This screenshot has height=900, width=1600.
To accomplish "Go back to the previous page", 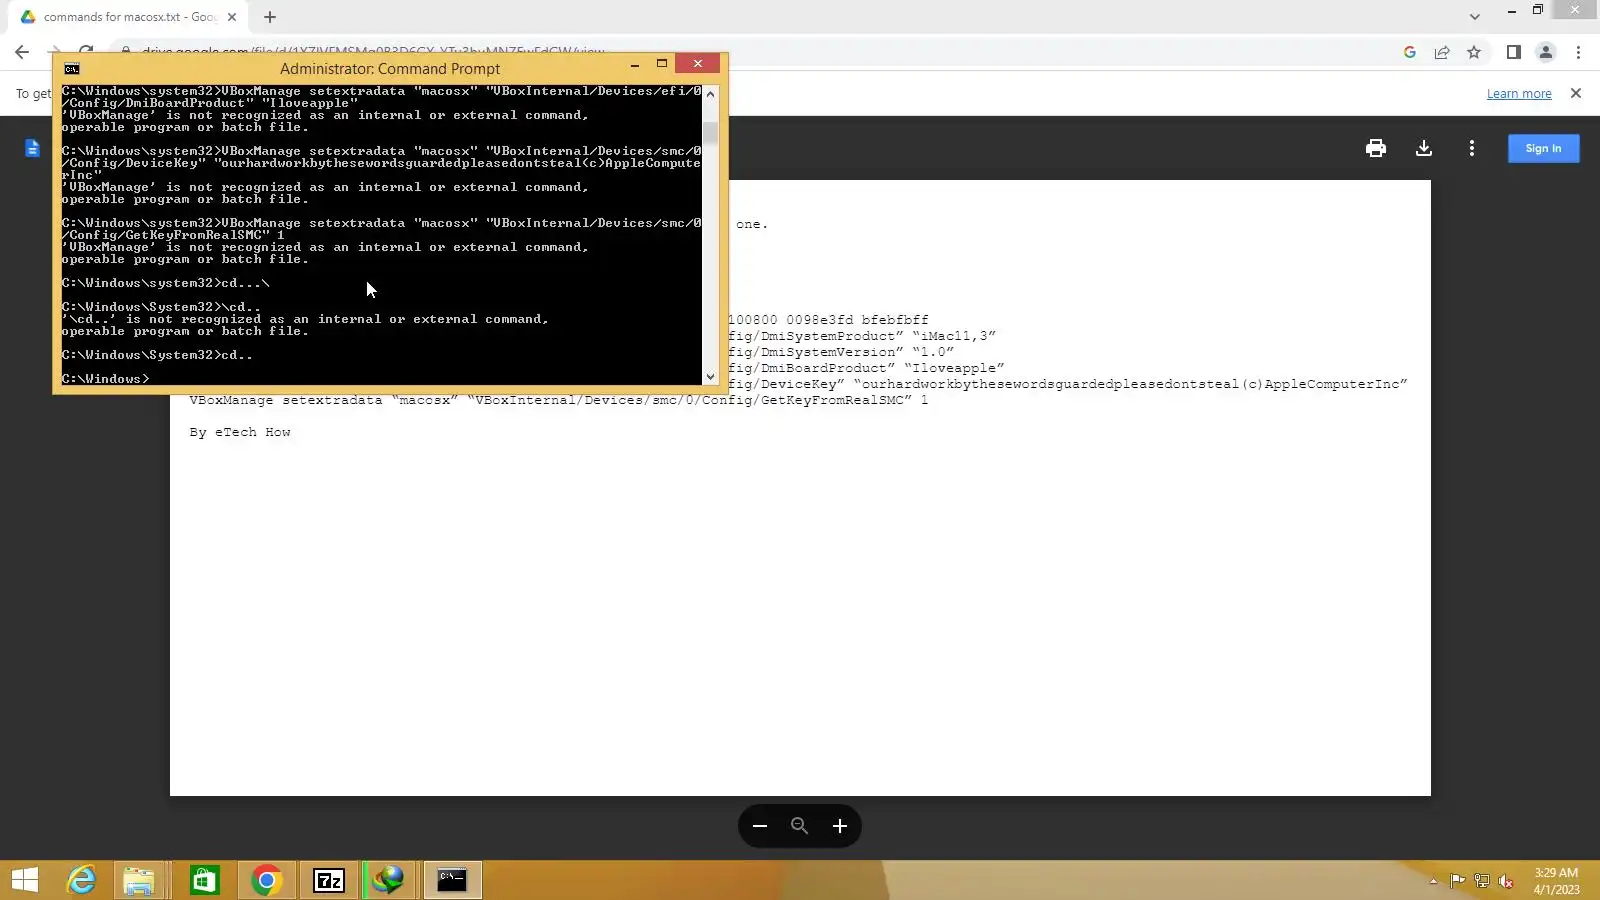I will pyautogui.click(x=22, y=52).
